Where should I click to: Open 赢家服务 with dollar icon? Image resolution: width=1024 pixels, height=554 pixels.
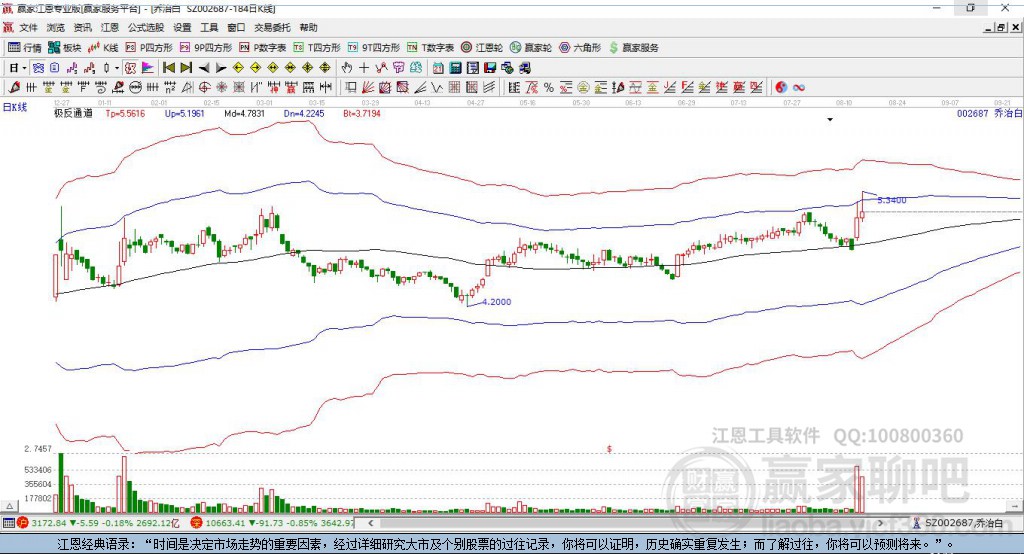click(634, 48)
